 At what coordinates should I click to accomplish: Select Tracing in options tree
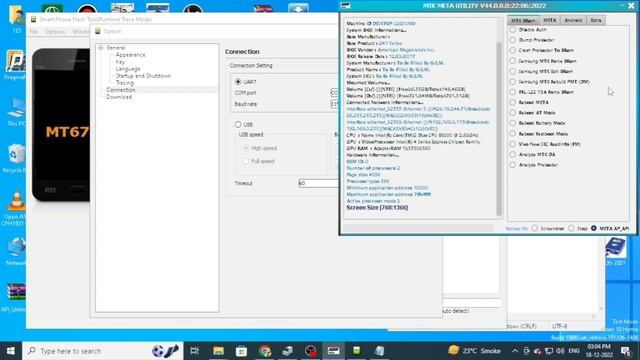[124, 83]
